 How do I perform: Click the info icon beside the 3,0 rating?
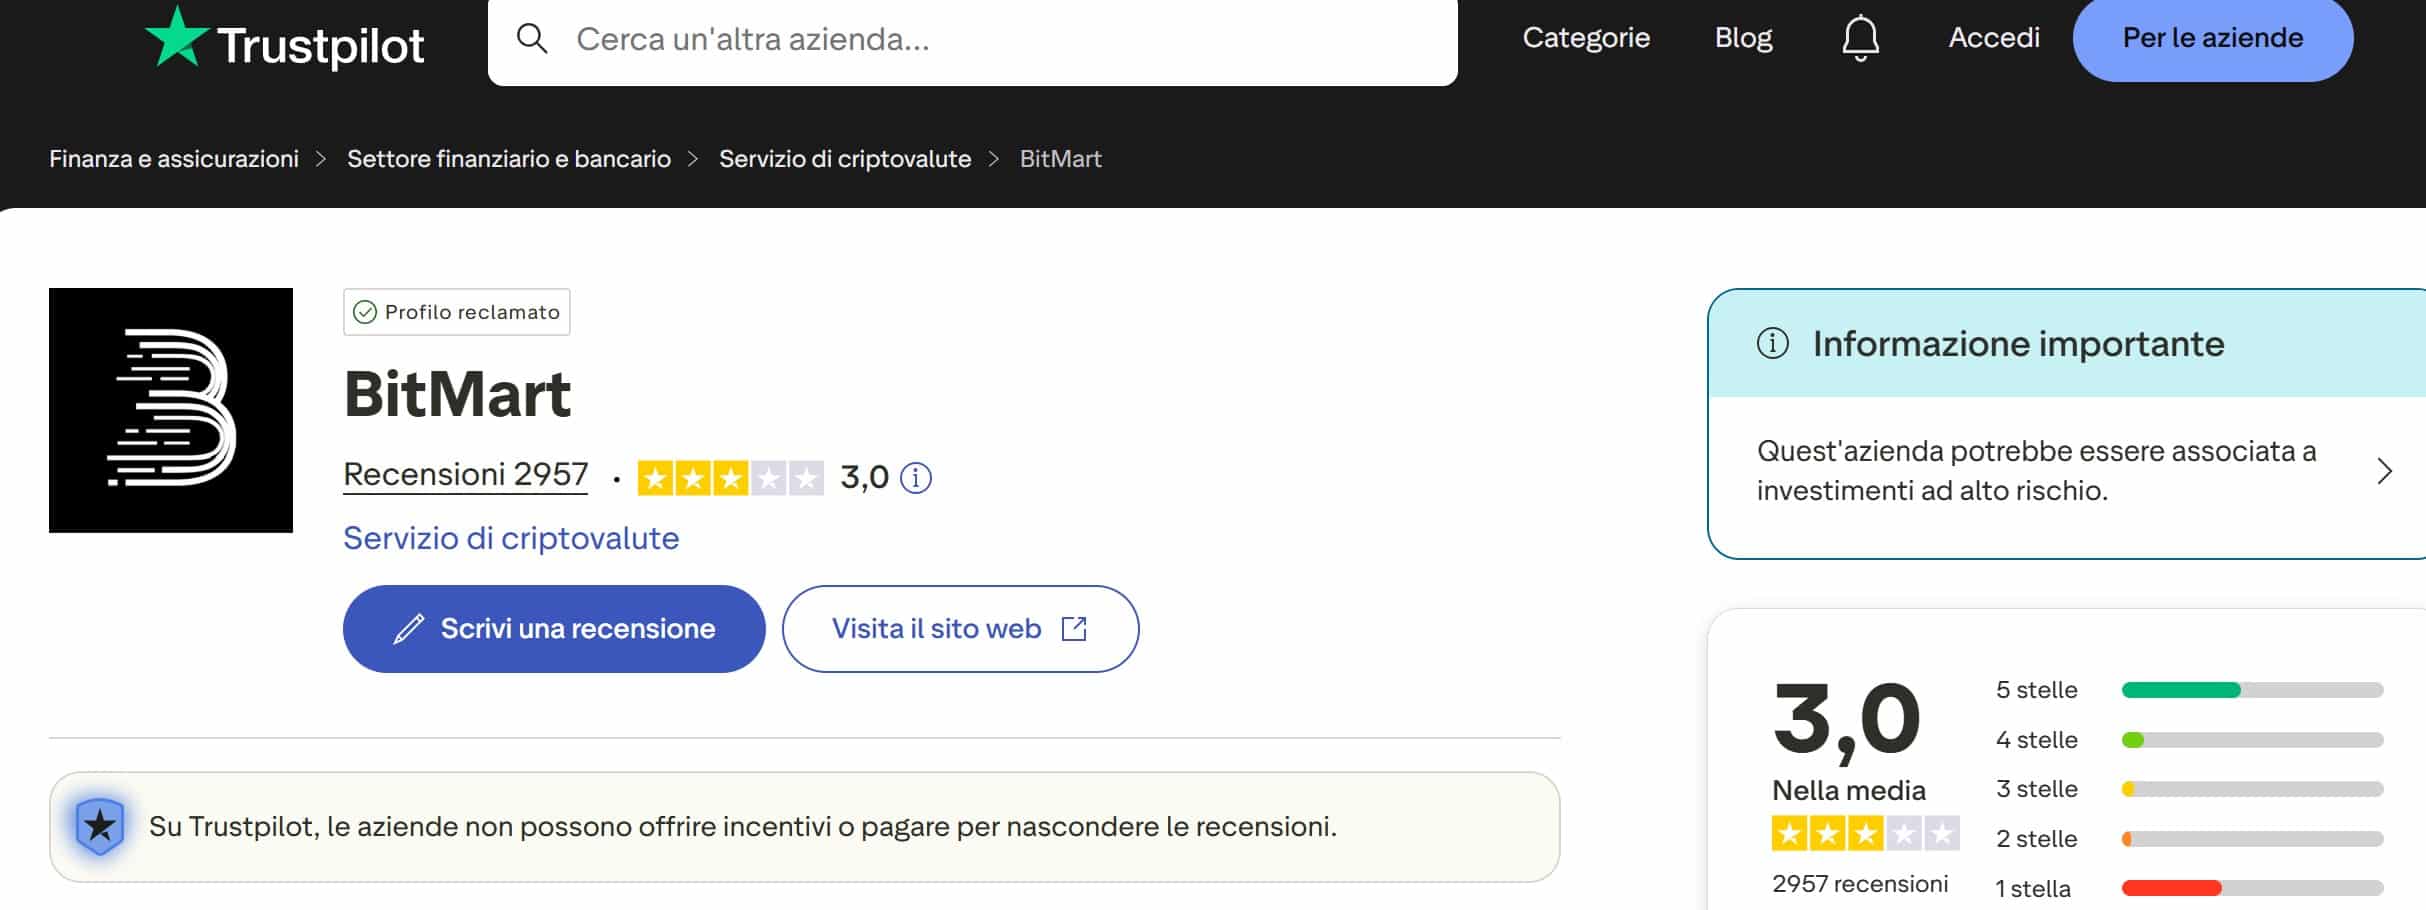pyautogui.click(x=915, y=478)
